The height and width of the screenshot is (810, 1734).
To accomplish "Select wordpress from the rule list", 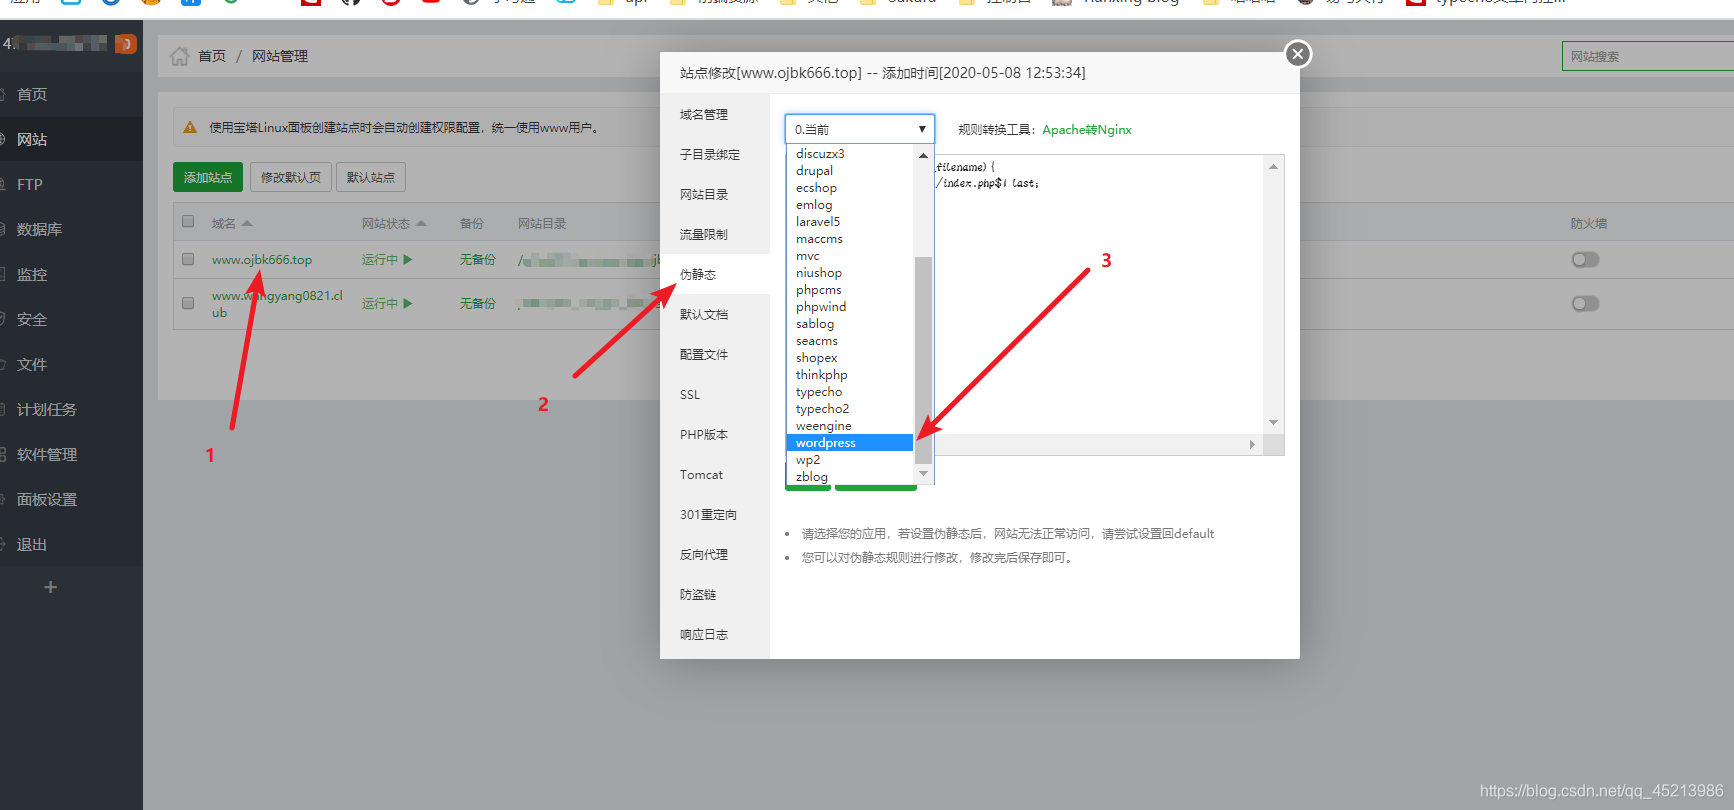I will [850, 443].
